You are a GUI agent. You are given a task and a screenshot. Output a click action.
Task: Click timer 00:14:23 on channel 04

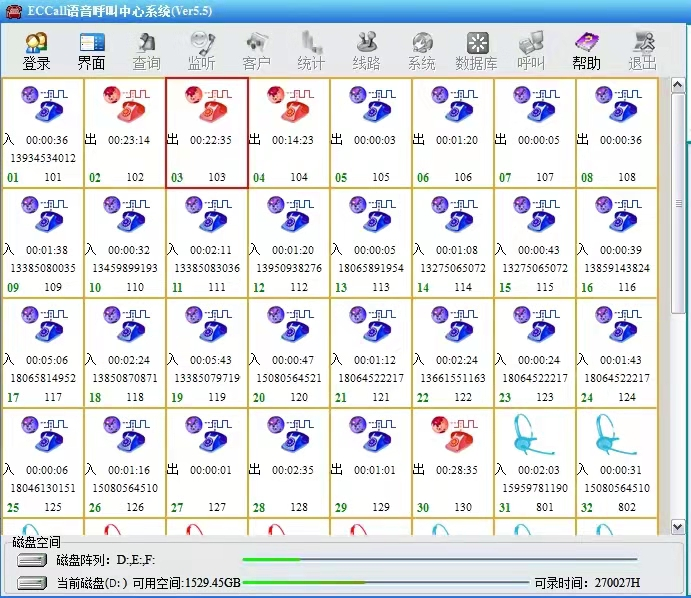293,140
